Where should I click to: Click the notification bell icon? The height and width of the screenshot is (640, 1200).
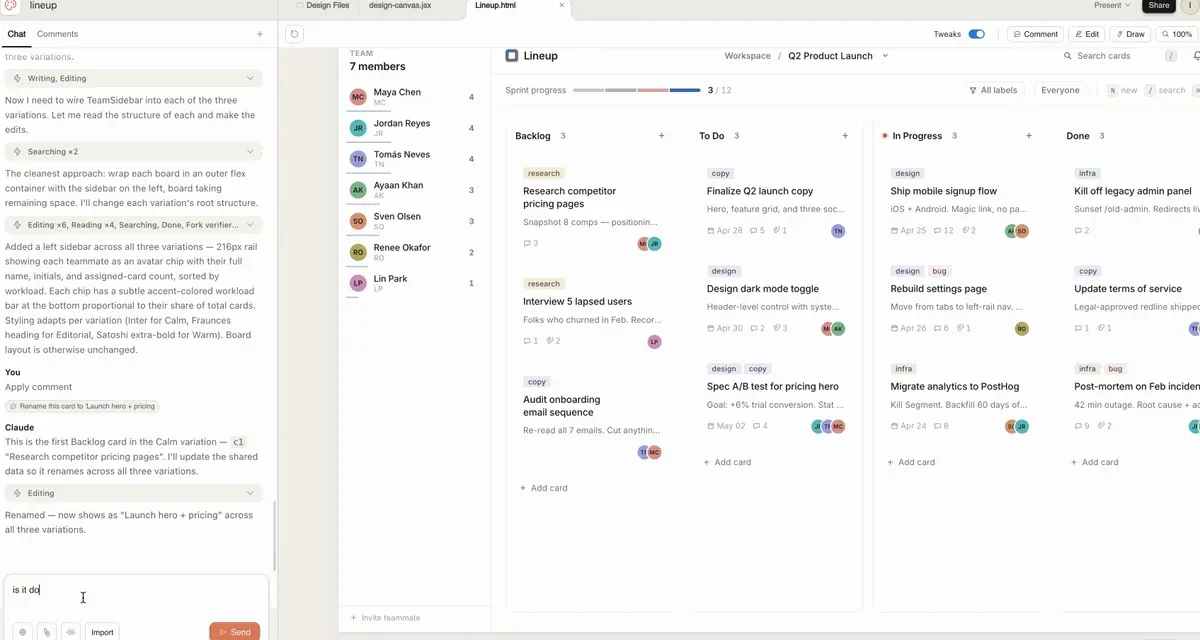point(1196,56)
